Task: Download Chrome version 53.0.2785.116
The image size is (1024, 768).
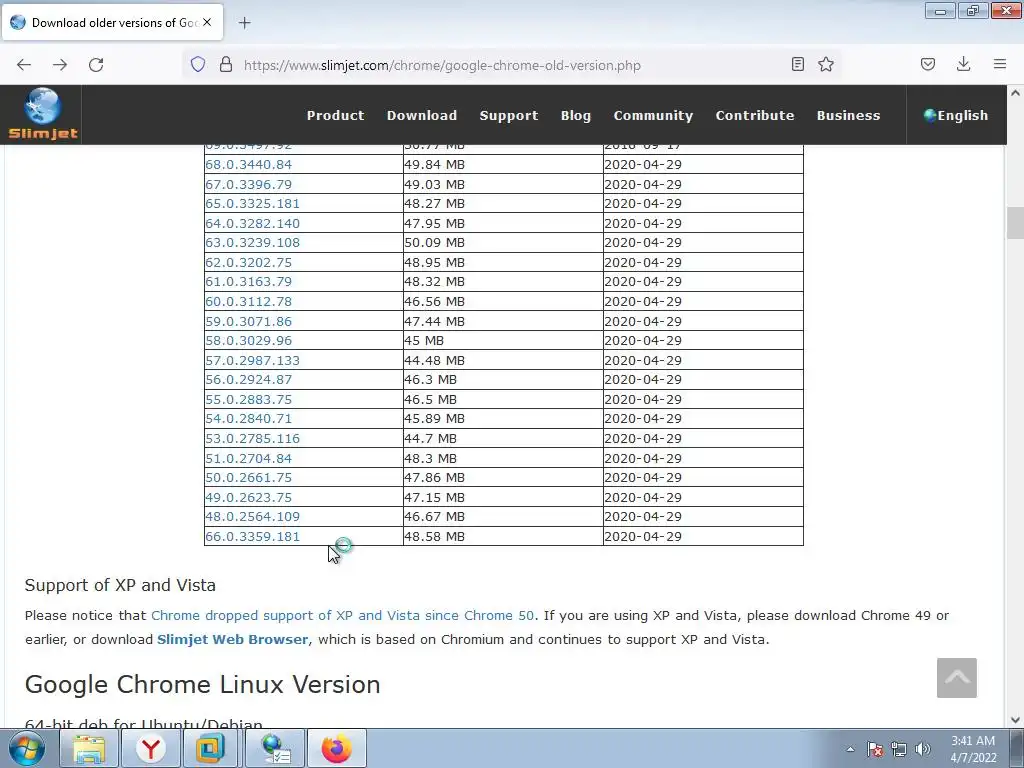Action: (252, 438)
